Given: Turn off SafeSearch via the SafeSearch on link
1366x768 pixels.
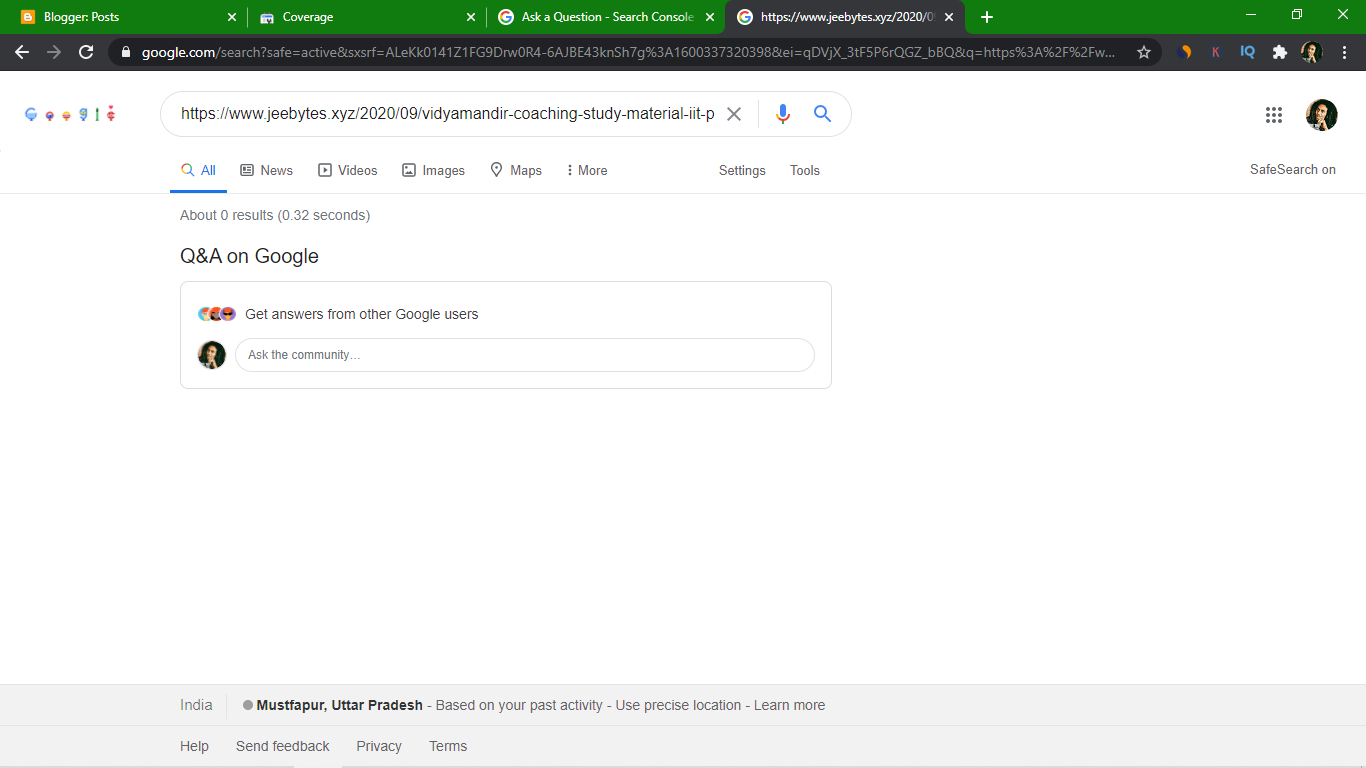Looking at the screenshot, I should (x=1293, y=170).
